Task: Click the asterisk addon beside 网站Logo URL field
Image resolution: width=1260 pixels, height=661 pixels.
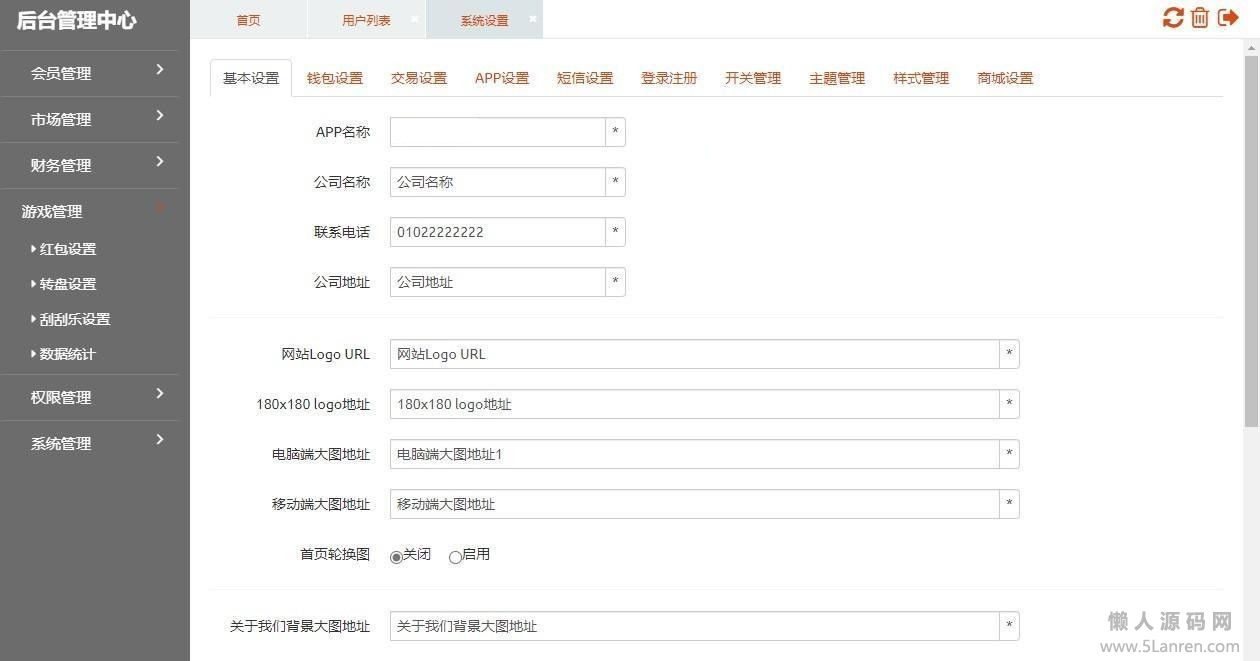Action: [1009, 354]
